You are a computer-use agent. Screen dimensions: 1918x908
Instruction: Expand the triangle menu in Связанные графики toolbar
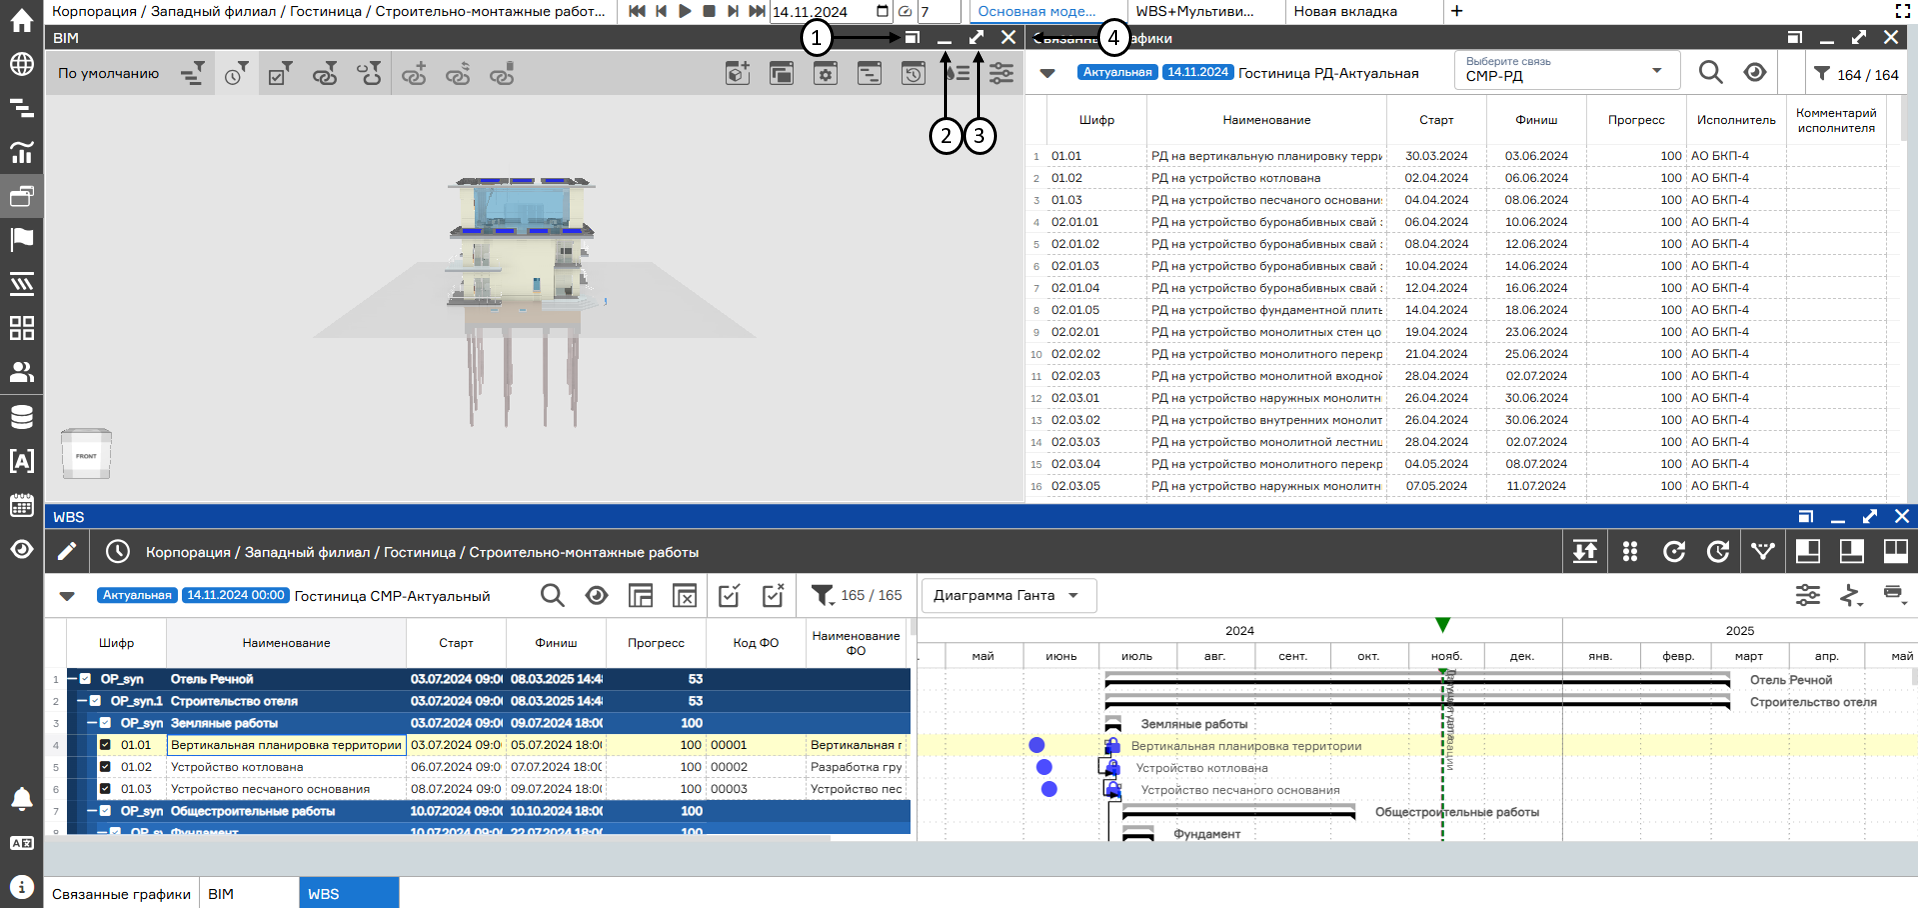point(1047,73)
